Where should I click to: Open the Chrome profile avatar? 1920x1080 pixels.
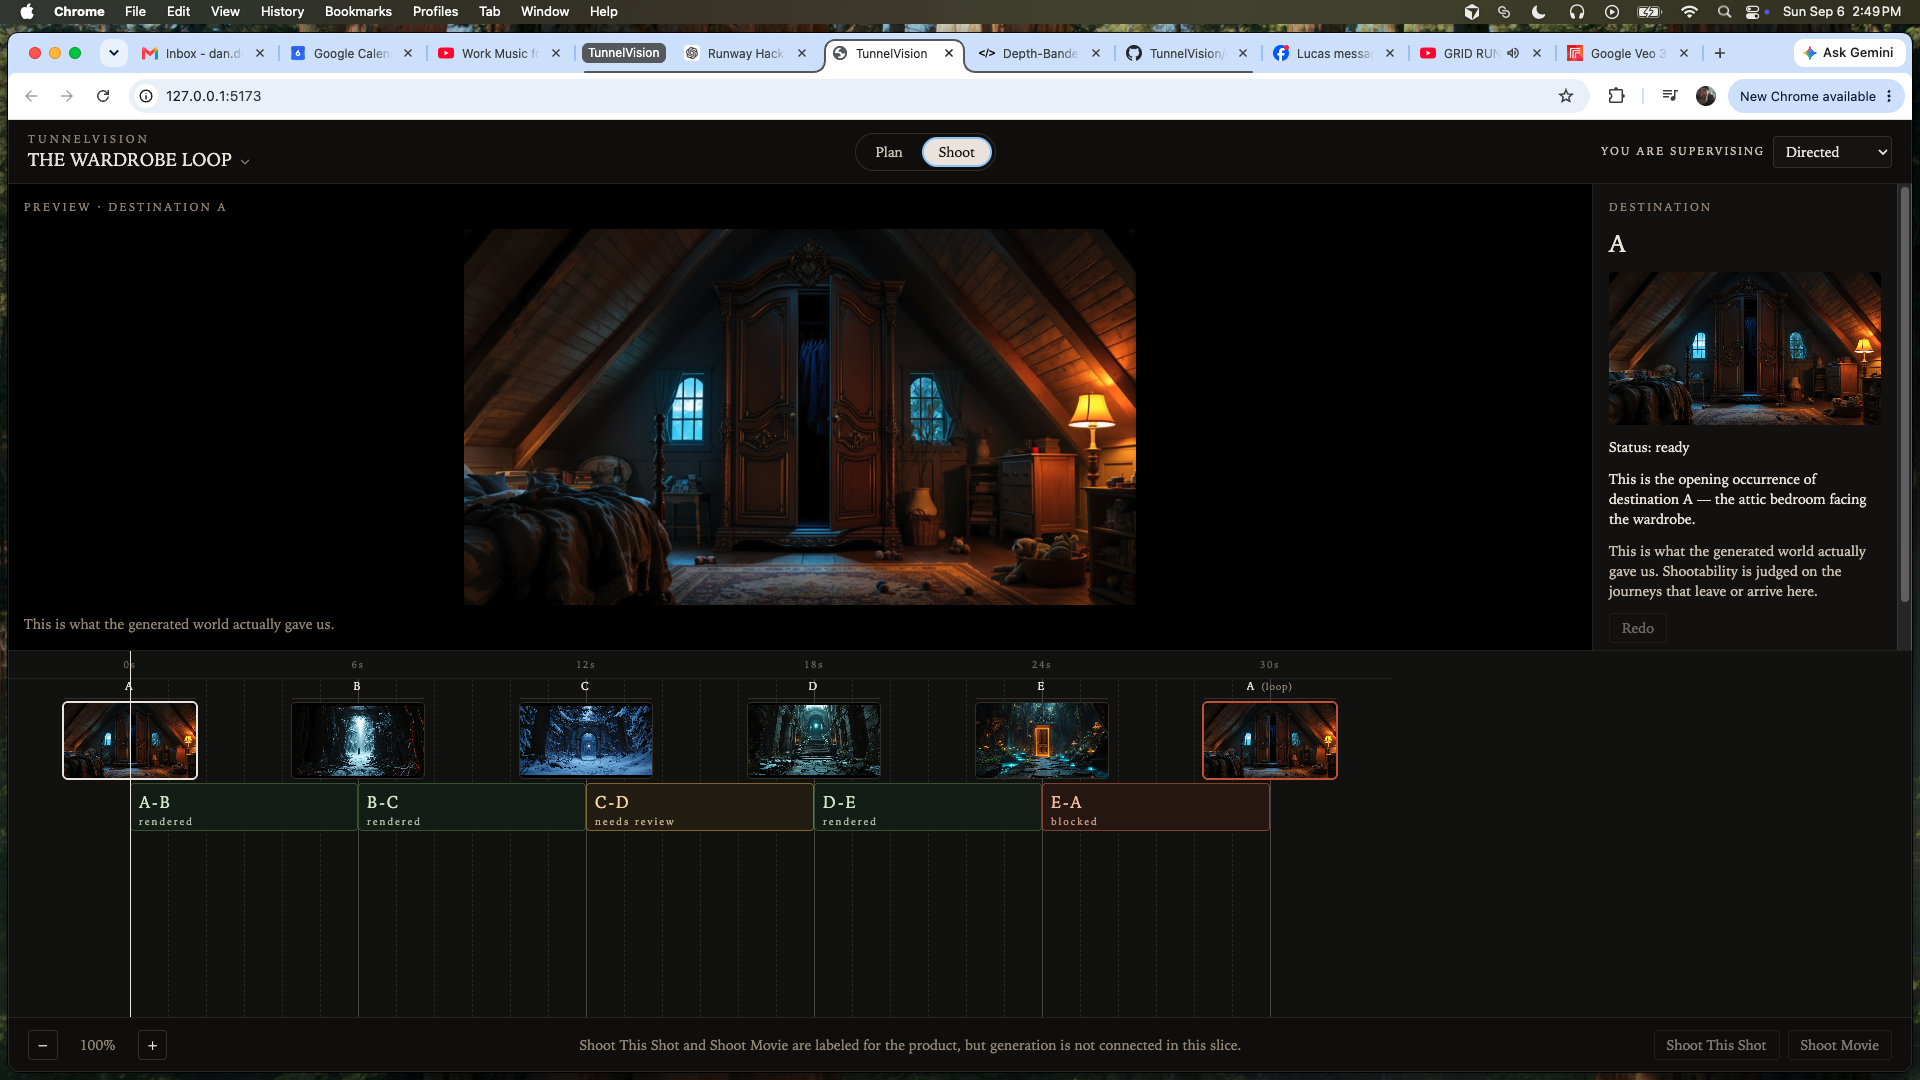click(x=1706, y=96)
